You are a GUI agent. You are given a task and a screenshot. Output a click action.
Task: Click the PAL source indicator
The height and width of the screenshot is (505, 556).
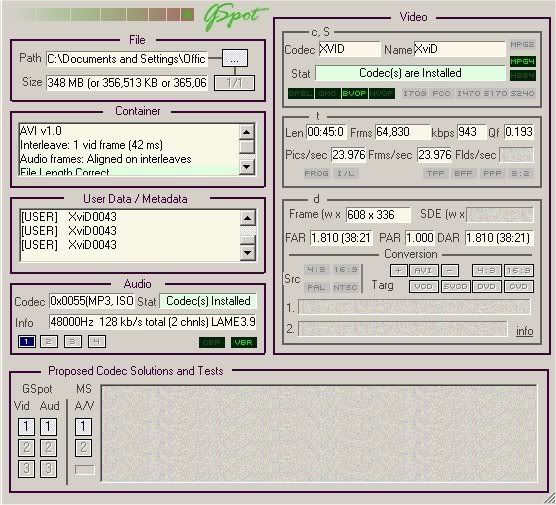[317, 287]
